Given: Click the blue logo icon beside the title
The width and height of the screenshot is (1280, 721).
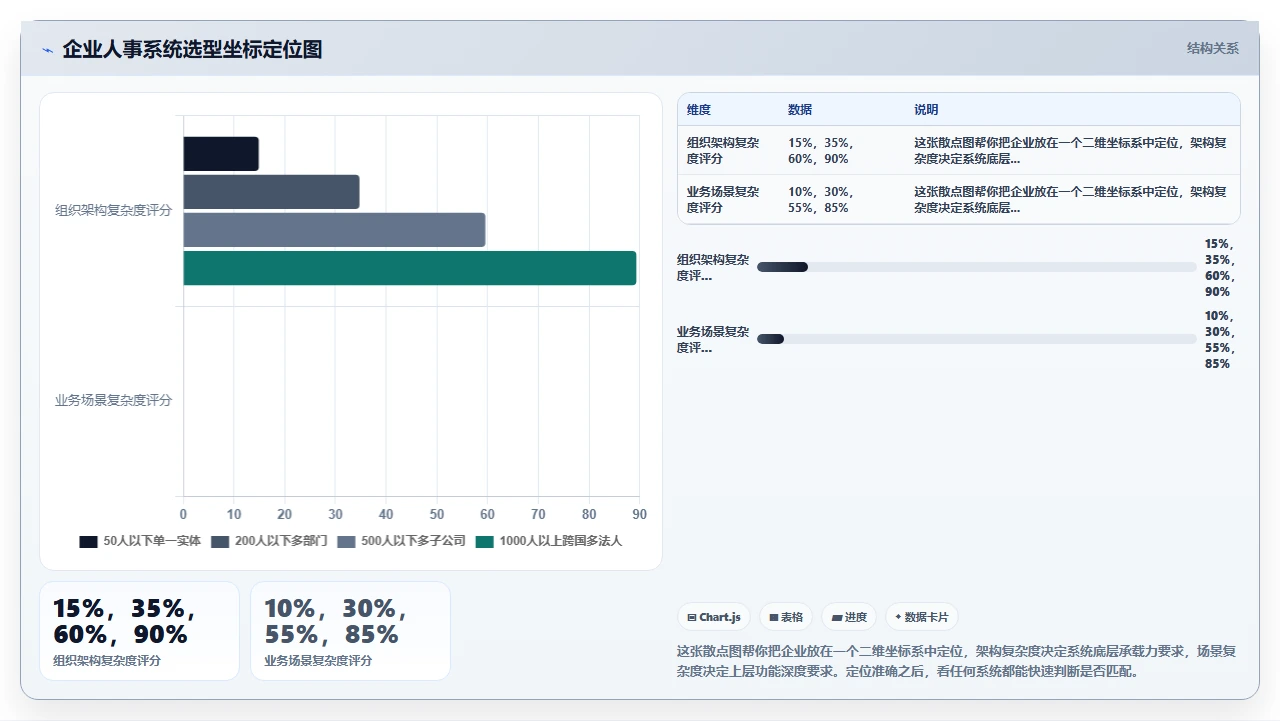Looking at the screenshot, I should 47,50.
